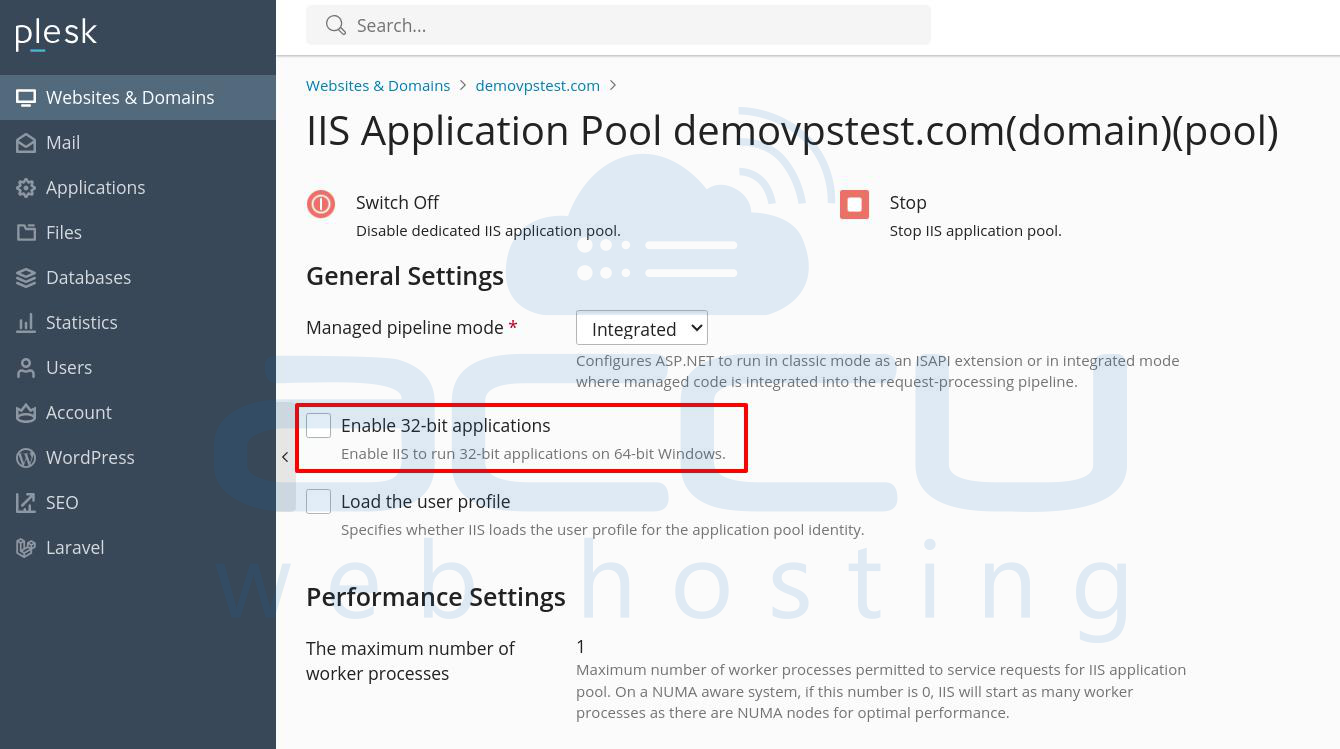
Task: Click the Load the user profile label
Action: (426, 501)
